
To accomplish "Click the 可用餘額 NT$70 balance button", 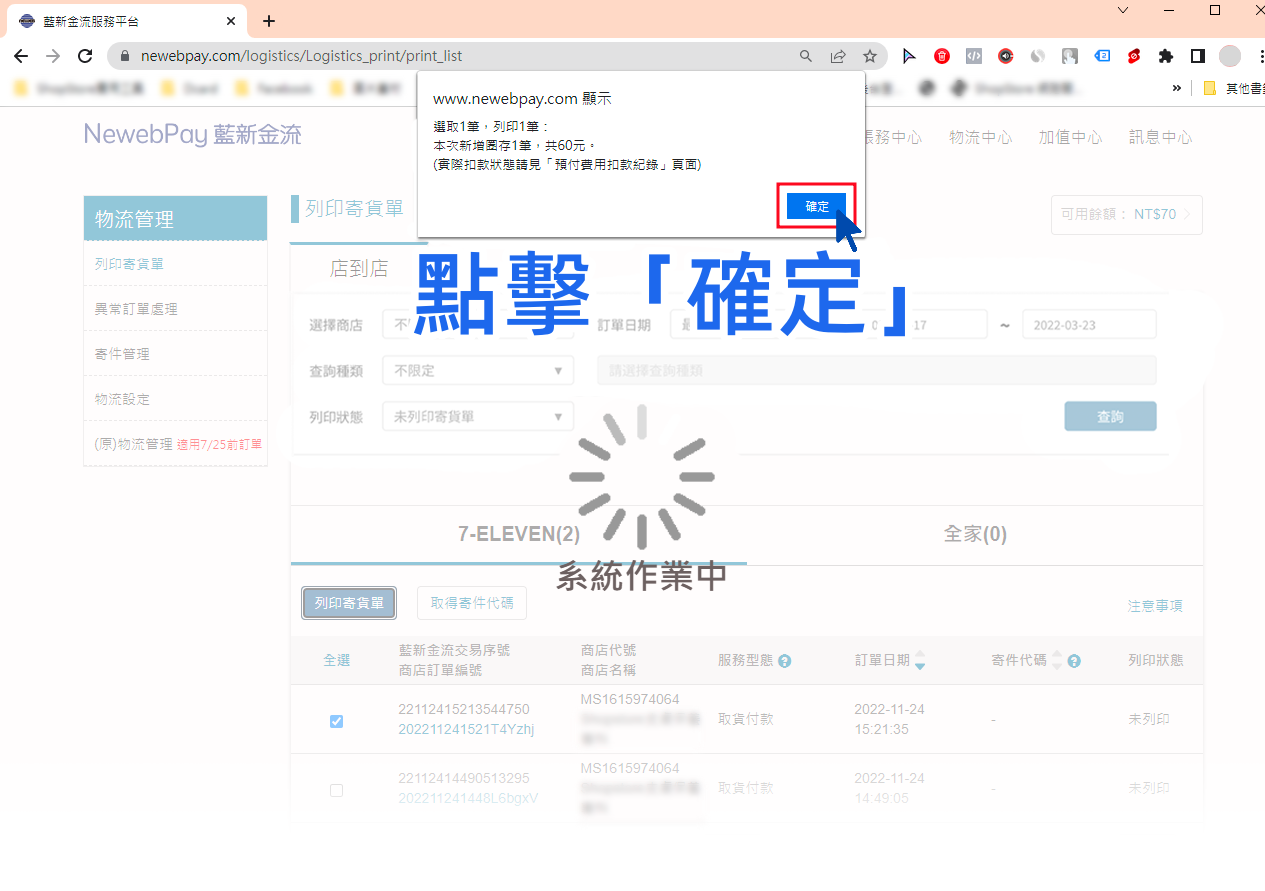I will tap(1127, 214).
